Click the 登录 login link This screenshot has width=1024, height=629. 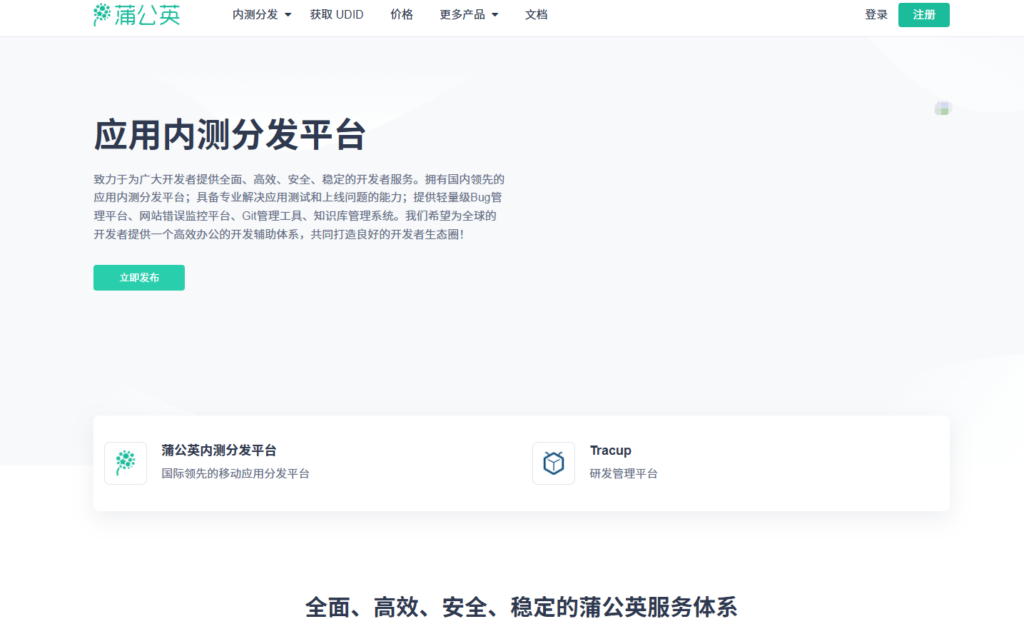tap(876, 15)
